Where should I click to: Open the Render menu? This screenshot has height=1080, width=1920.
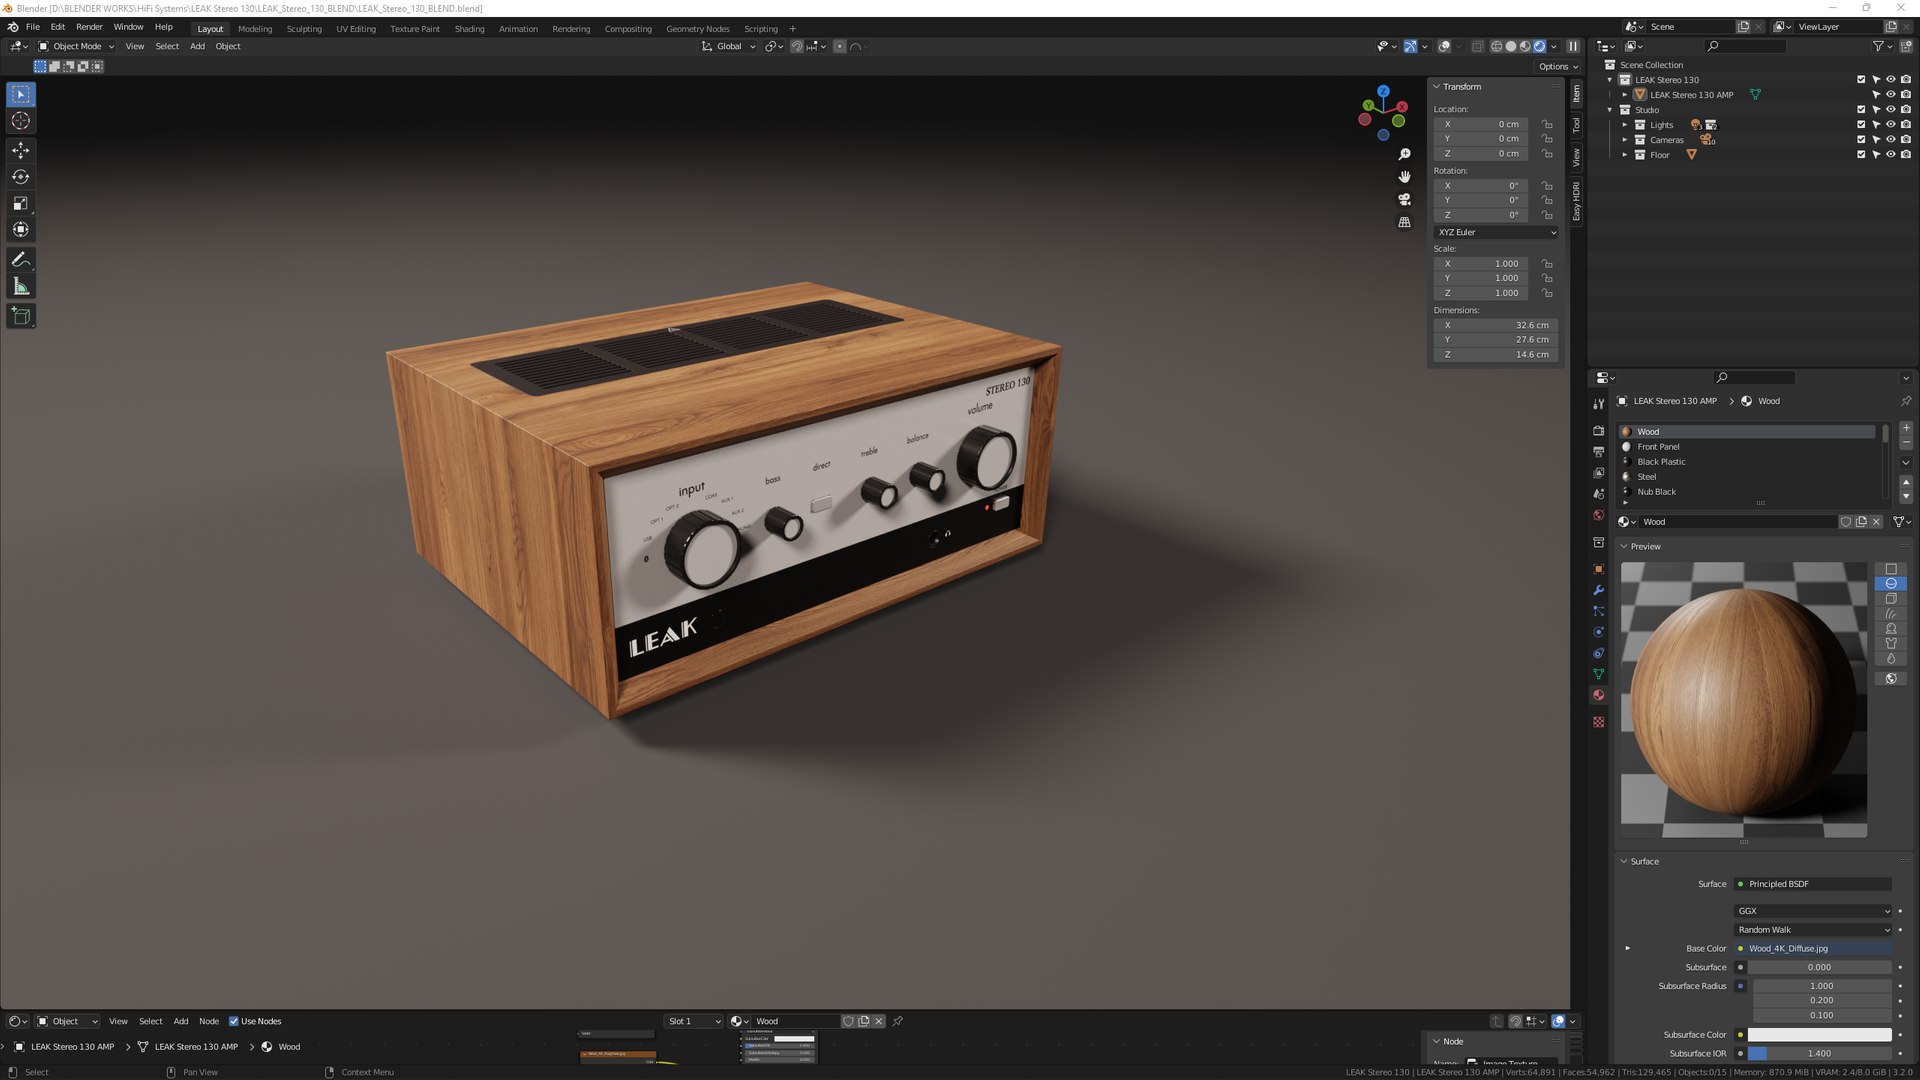click(x=89, y=27)
